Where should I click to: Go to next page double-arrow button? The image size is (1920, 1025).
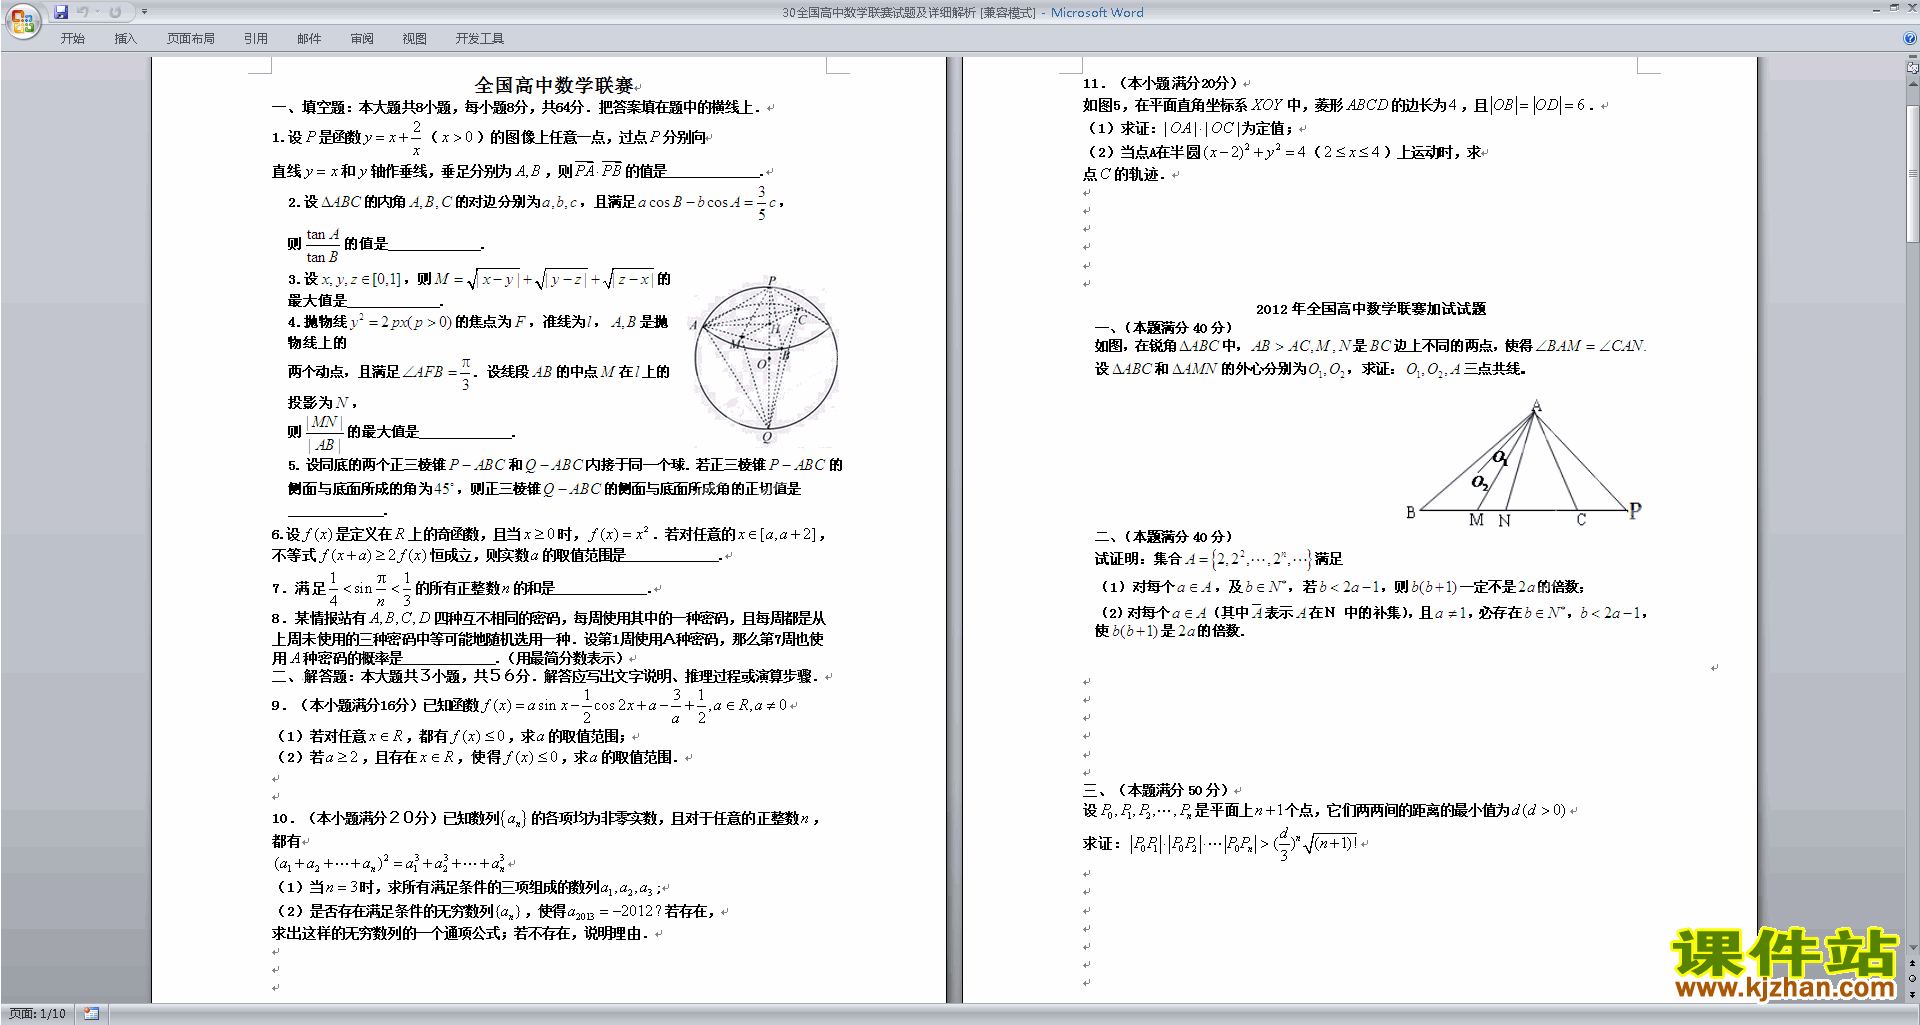1913,994
